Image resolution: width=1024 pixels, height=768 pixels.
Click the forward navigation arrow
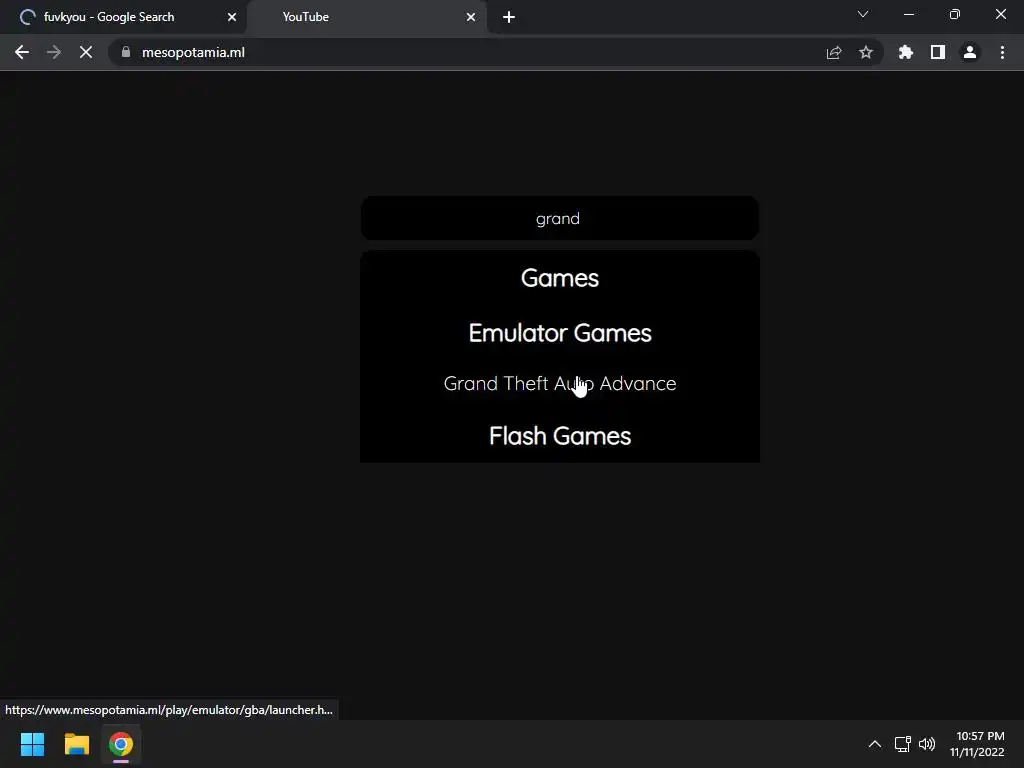click(x=54, y=52)
